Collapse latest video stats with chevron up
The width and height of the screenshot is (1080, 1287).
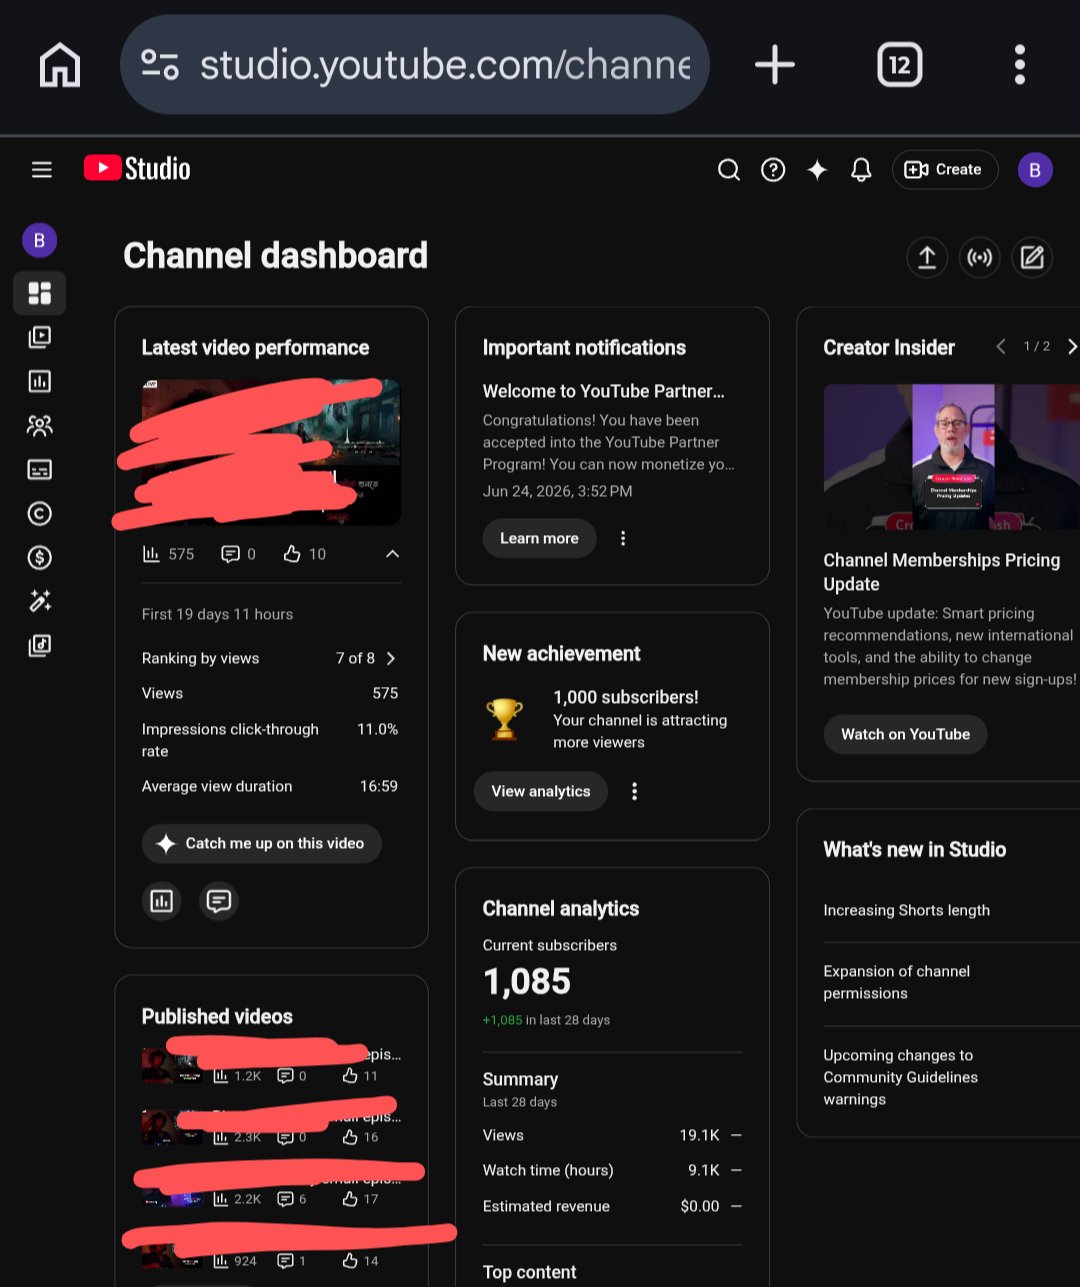click(x=392, y=554)
